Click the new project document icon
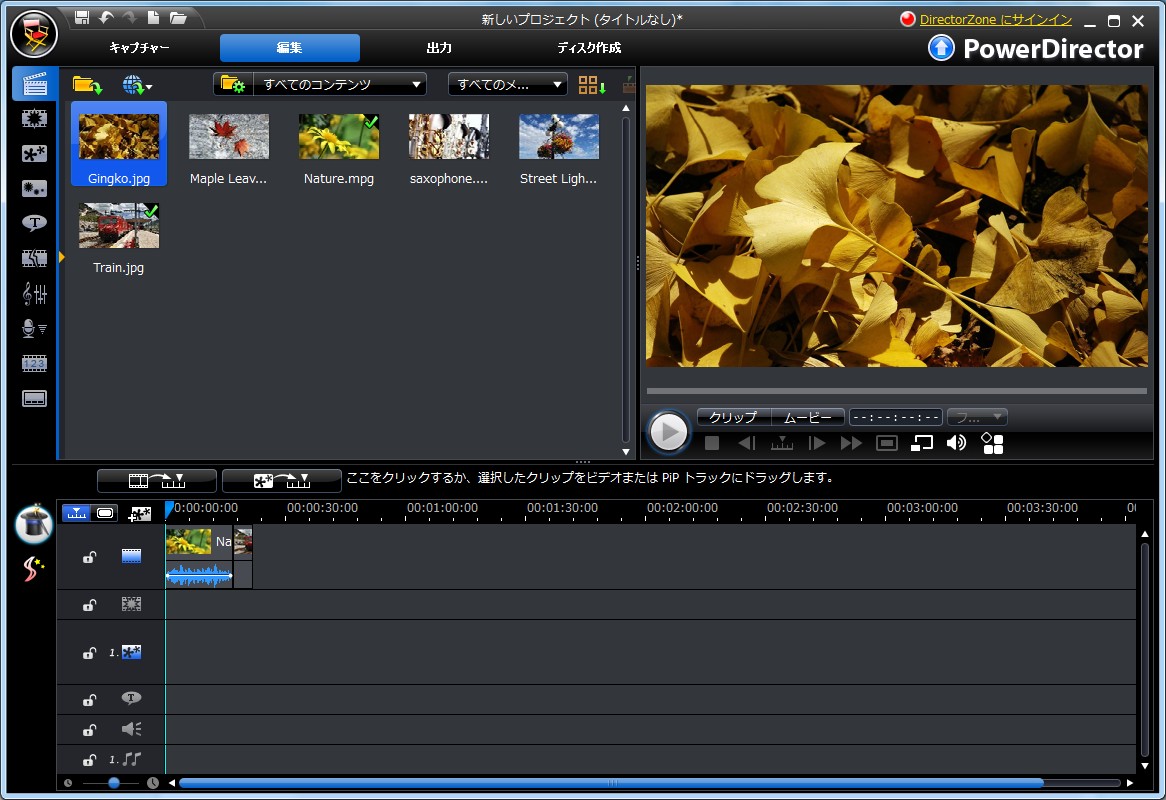Image resolution: width=1166 pixels, height=800 pixels. [153, 17]
